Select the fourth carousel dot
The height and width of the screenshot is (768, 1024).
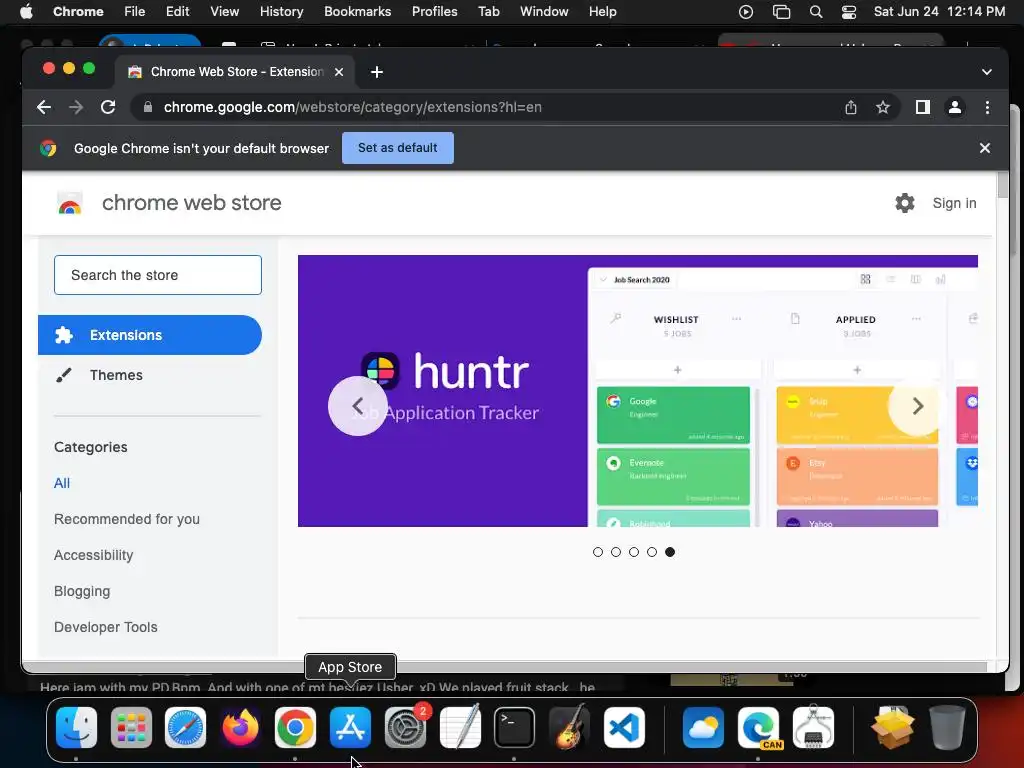pos(652,552)
